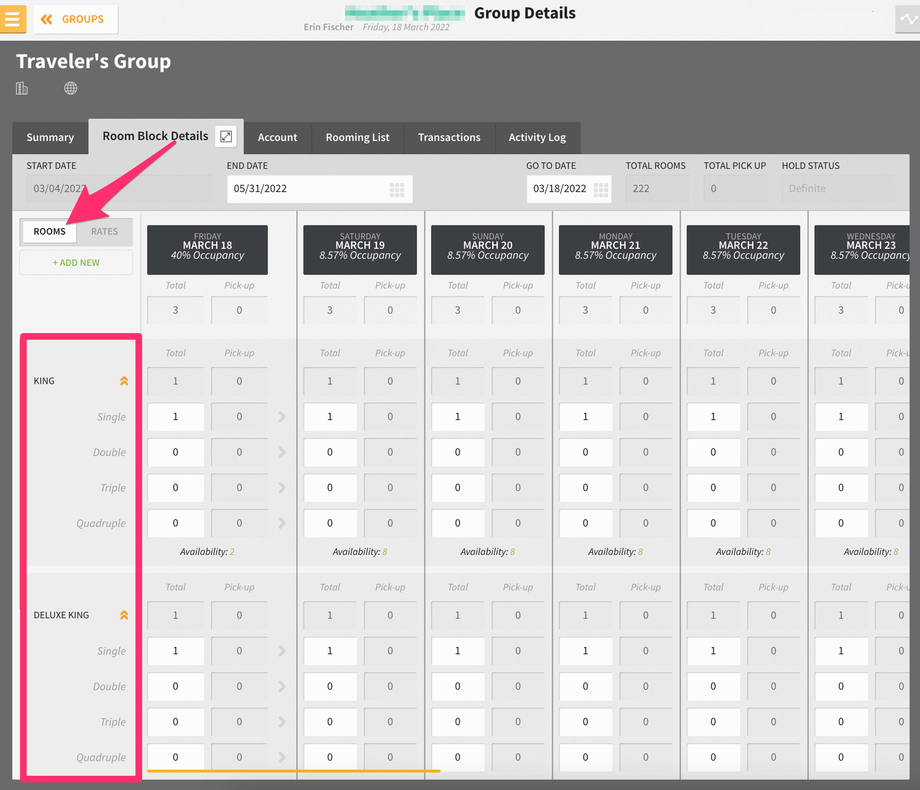Select the Sunday March 20 date header
The height and width of the screenshot is (790, 920).
tap(488, 249)
